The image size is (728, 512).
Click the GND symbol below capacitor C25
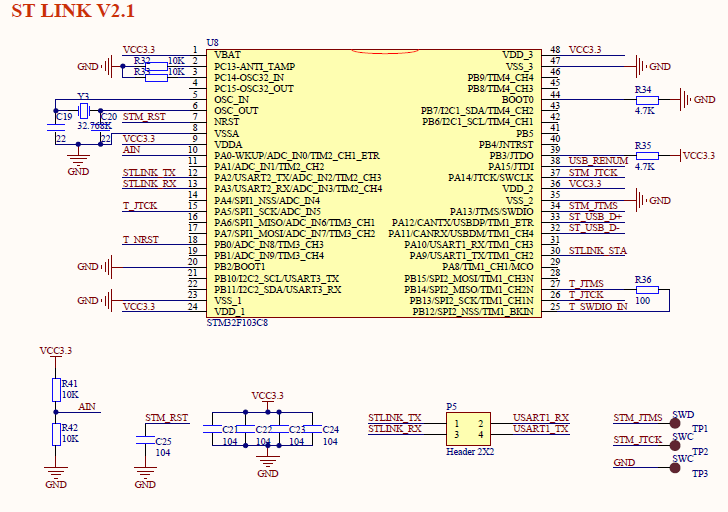145,472
